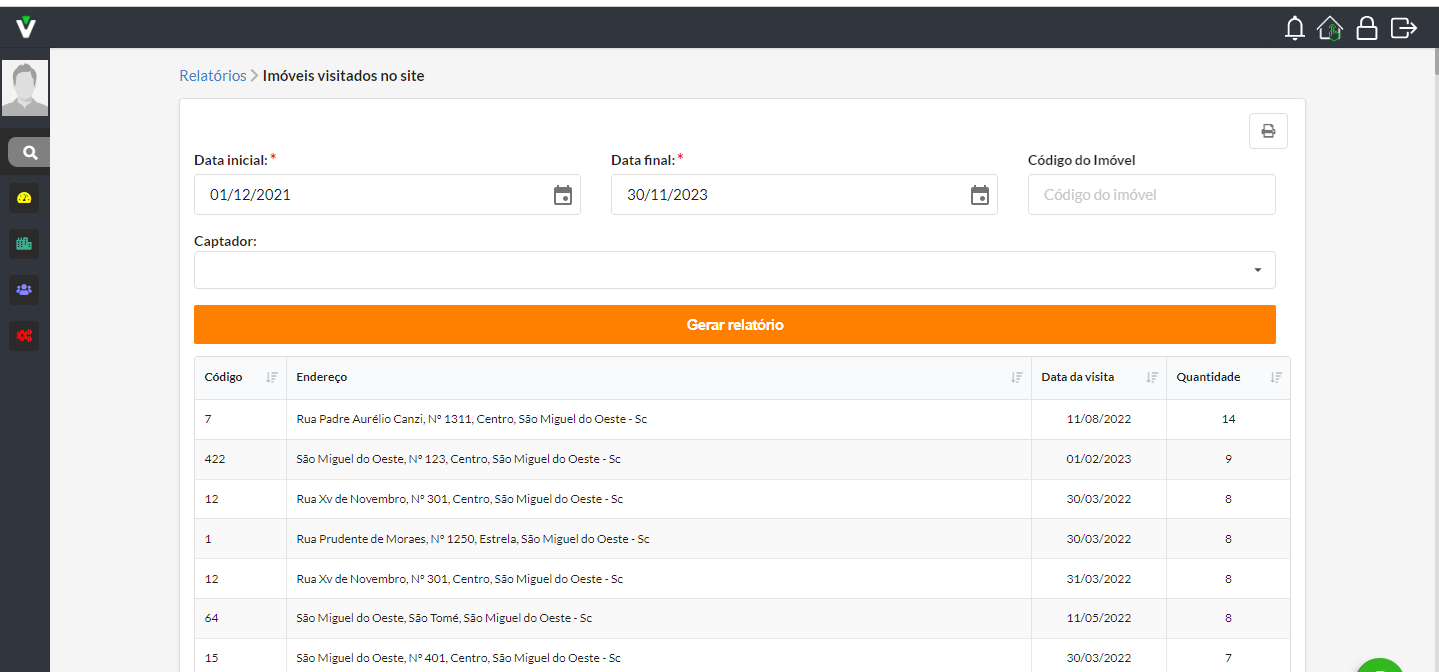
Task: Open the purple people group icon
Action: click(25, 290)
